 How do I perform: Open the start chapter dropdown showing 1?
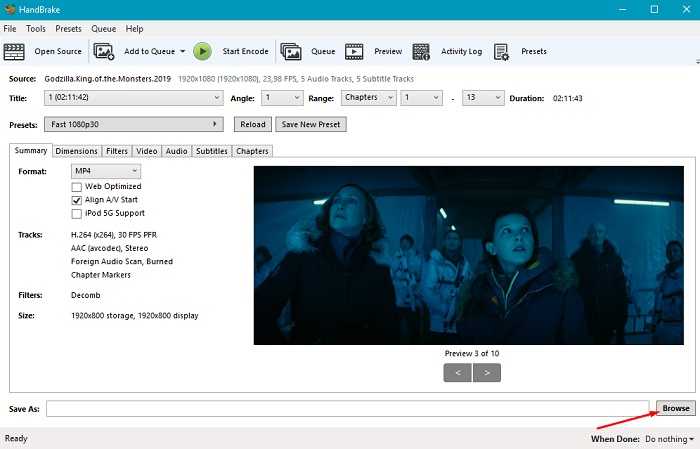coord(421,98)
